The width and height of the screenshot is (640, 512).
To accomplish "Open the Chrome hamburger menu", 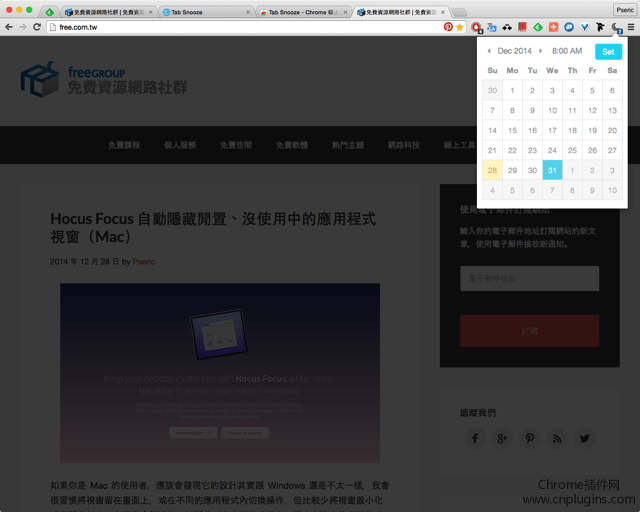I will click(631, 27).
